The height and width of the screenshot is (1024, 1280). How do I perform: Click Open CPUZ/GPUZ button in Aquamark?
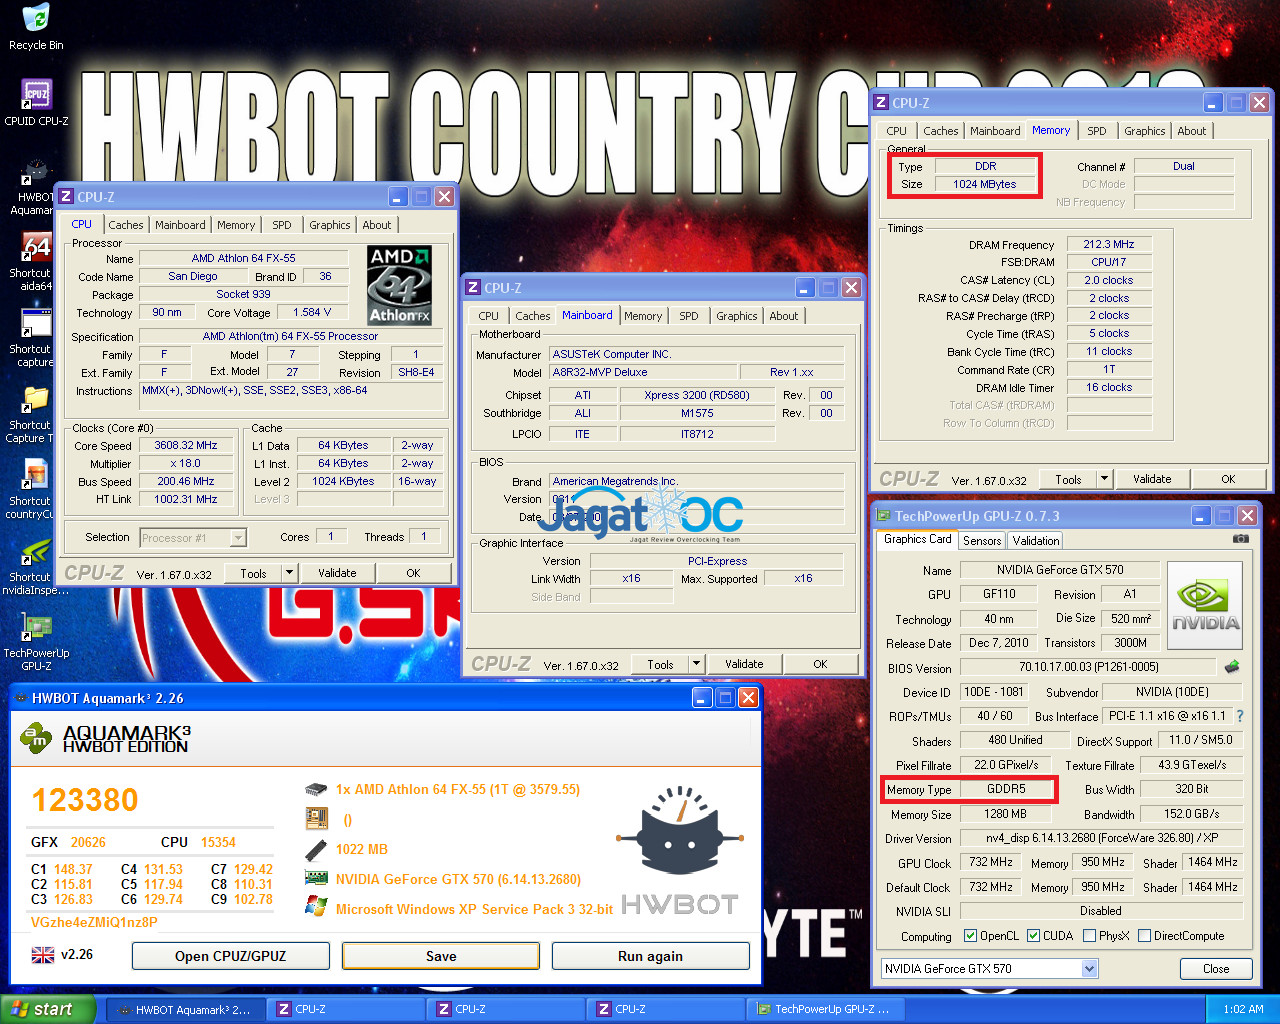point(231,956)
